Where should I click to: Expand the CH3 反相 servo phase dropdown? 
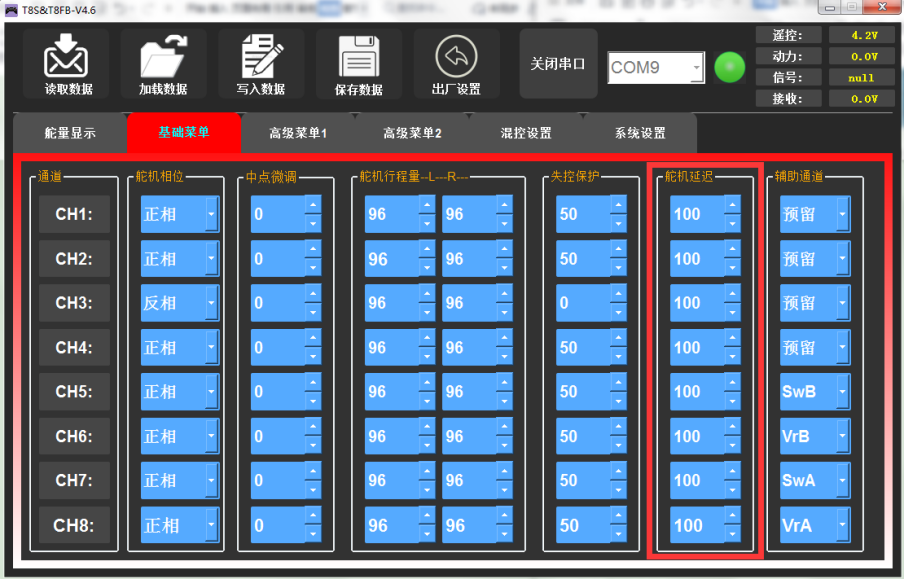click(x=211, y=303)
